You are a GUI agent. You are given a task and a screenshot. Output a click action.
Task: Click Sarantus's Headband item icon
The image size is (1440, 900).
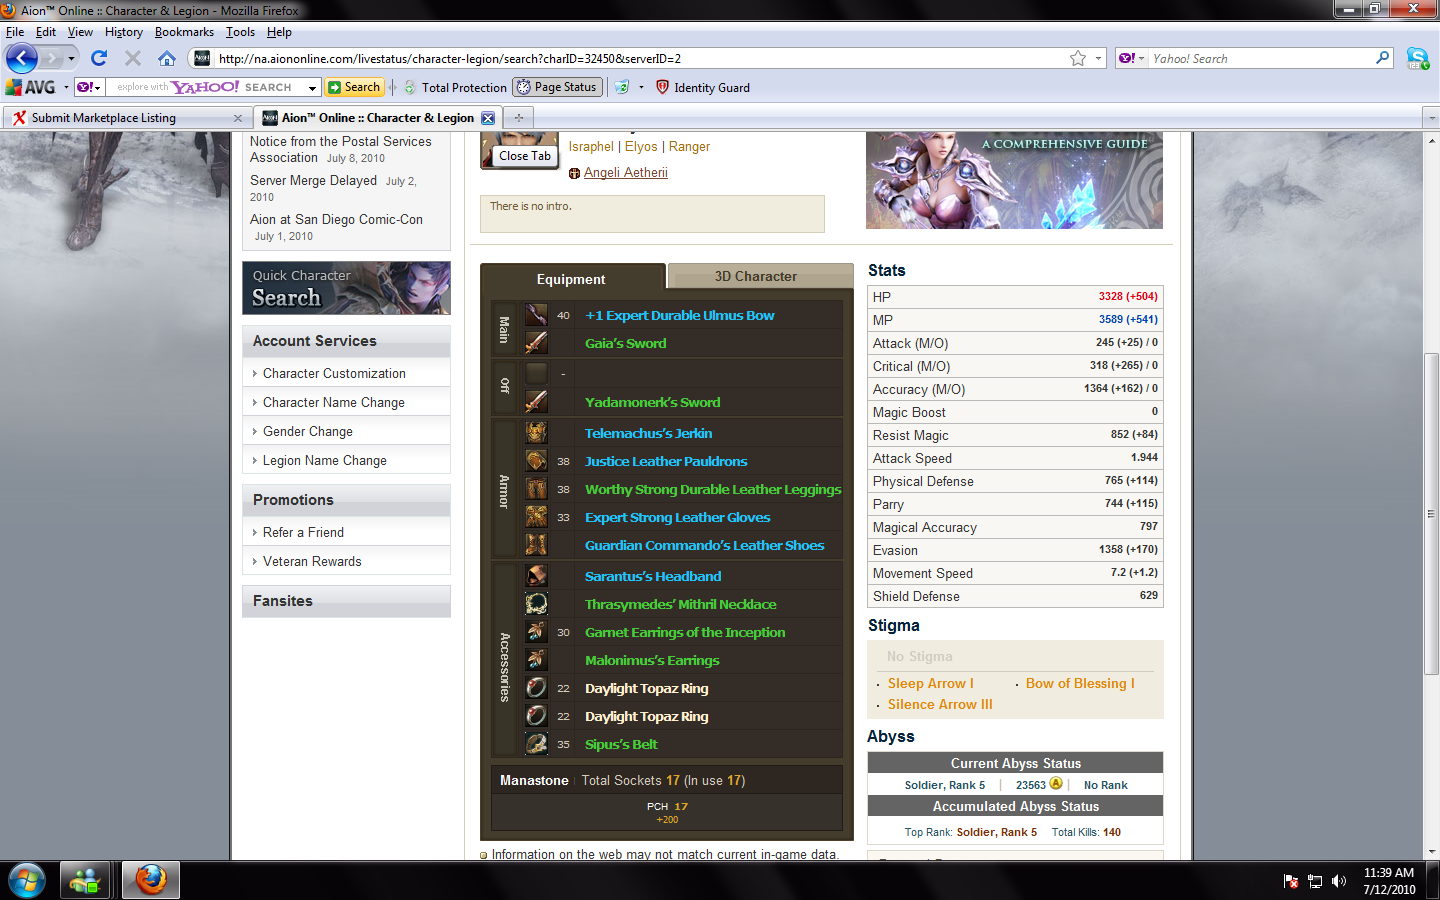coord(537,576)
